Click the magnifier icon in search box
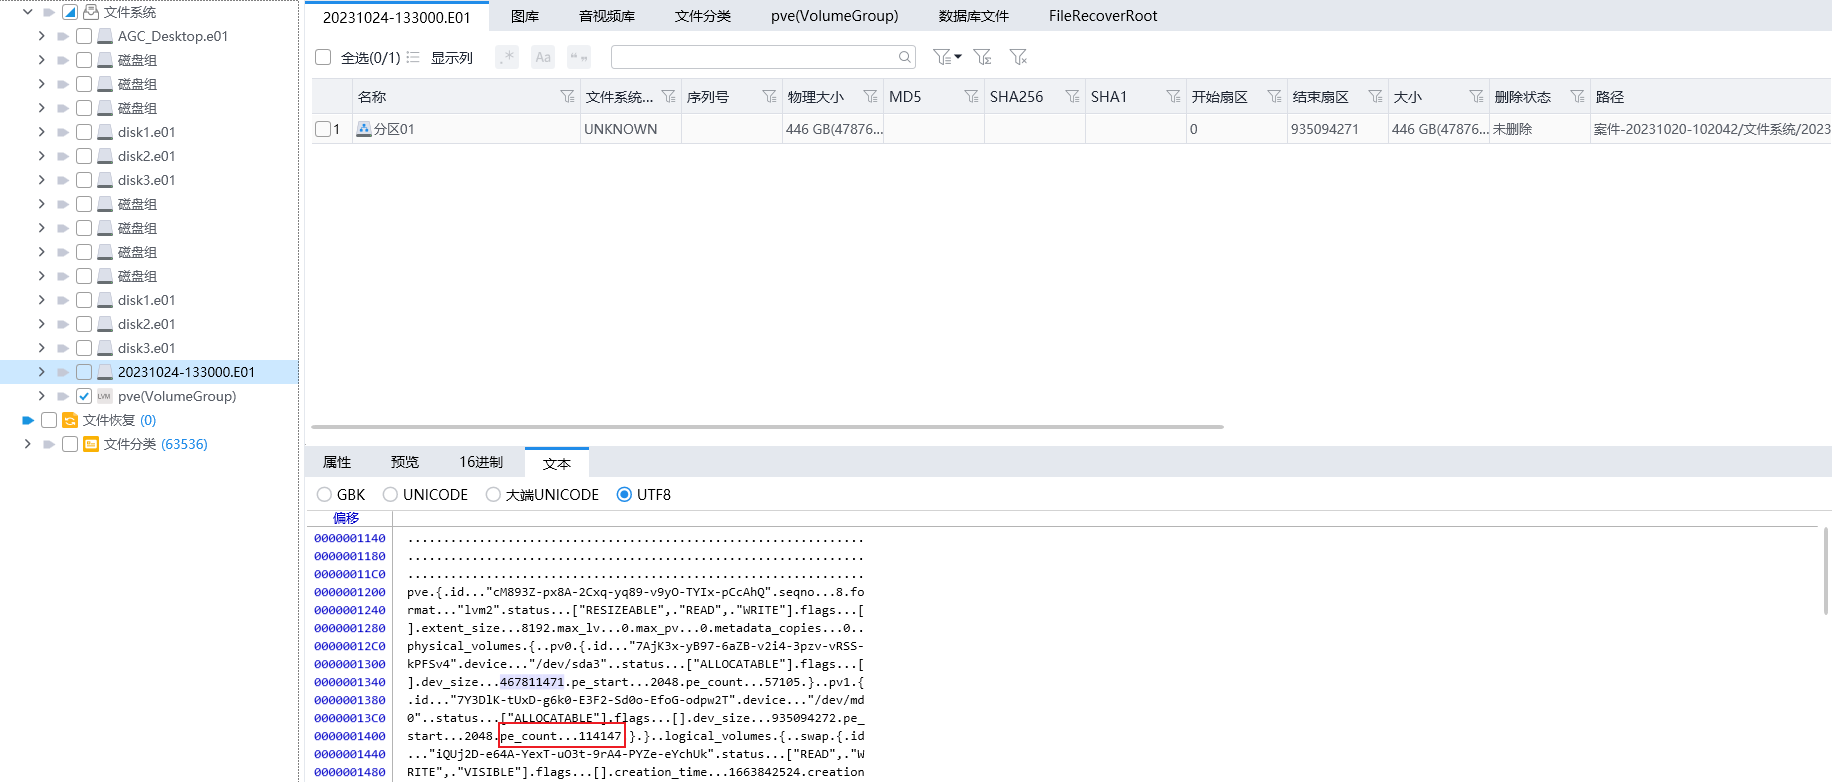The width and height of the screenshot is (1832, 782). 904,57
